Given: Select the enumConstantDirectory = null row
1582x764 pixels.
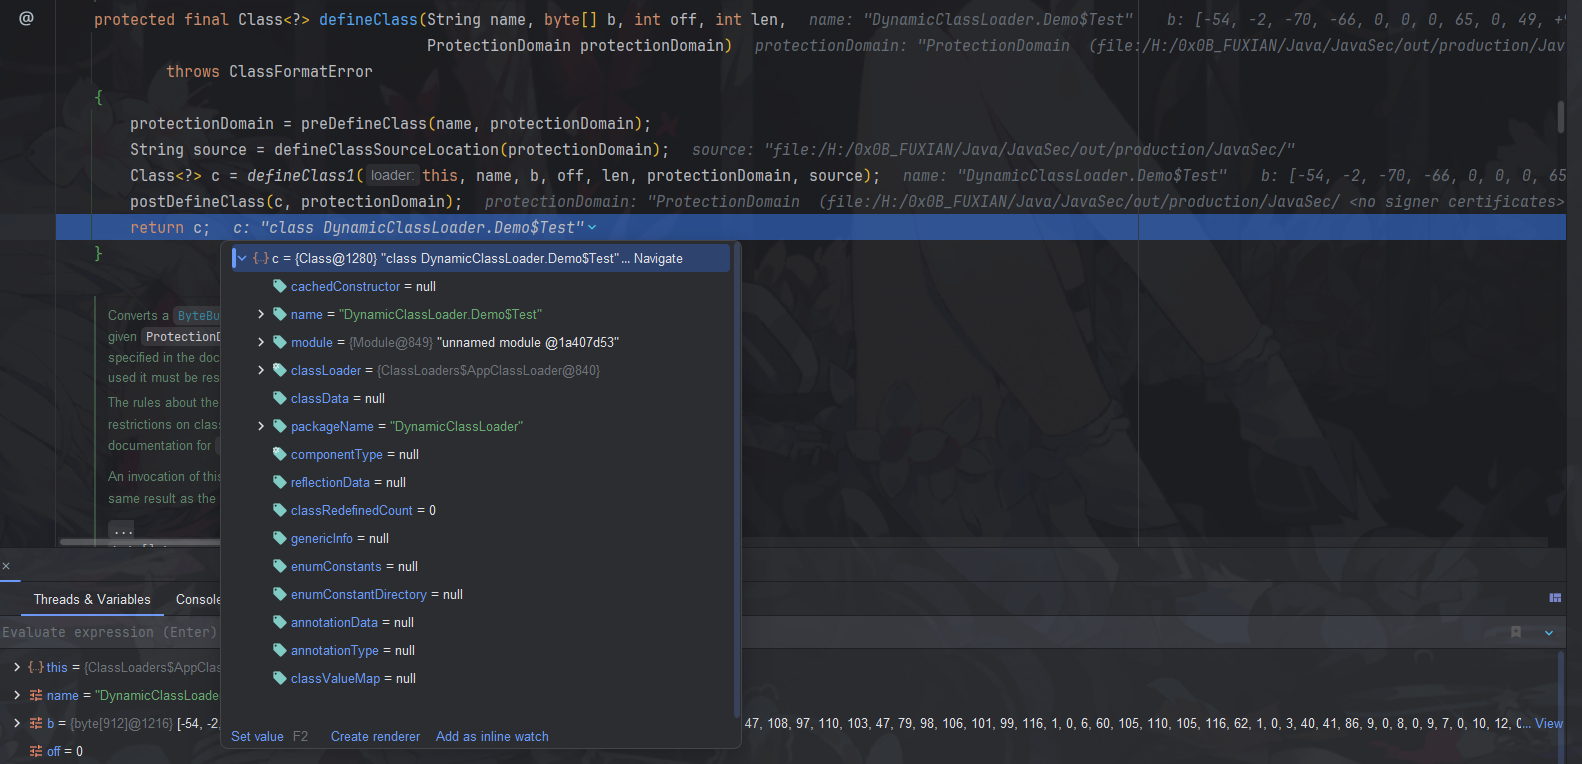Looking at the screenshot, I should coord(480,594).
